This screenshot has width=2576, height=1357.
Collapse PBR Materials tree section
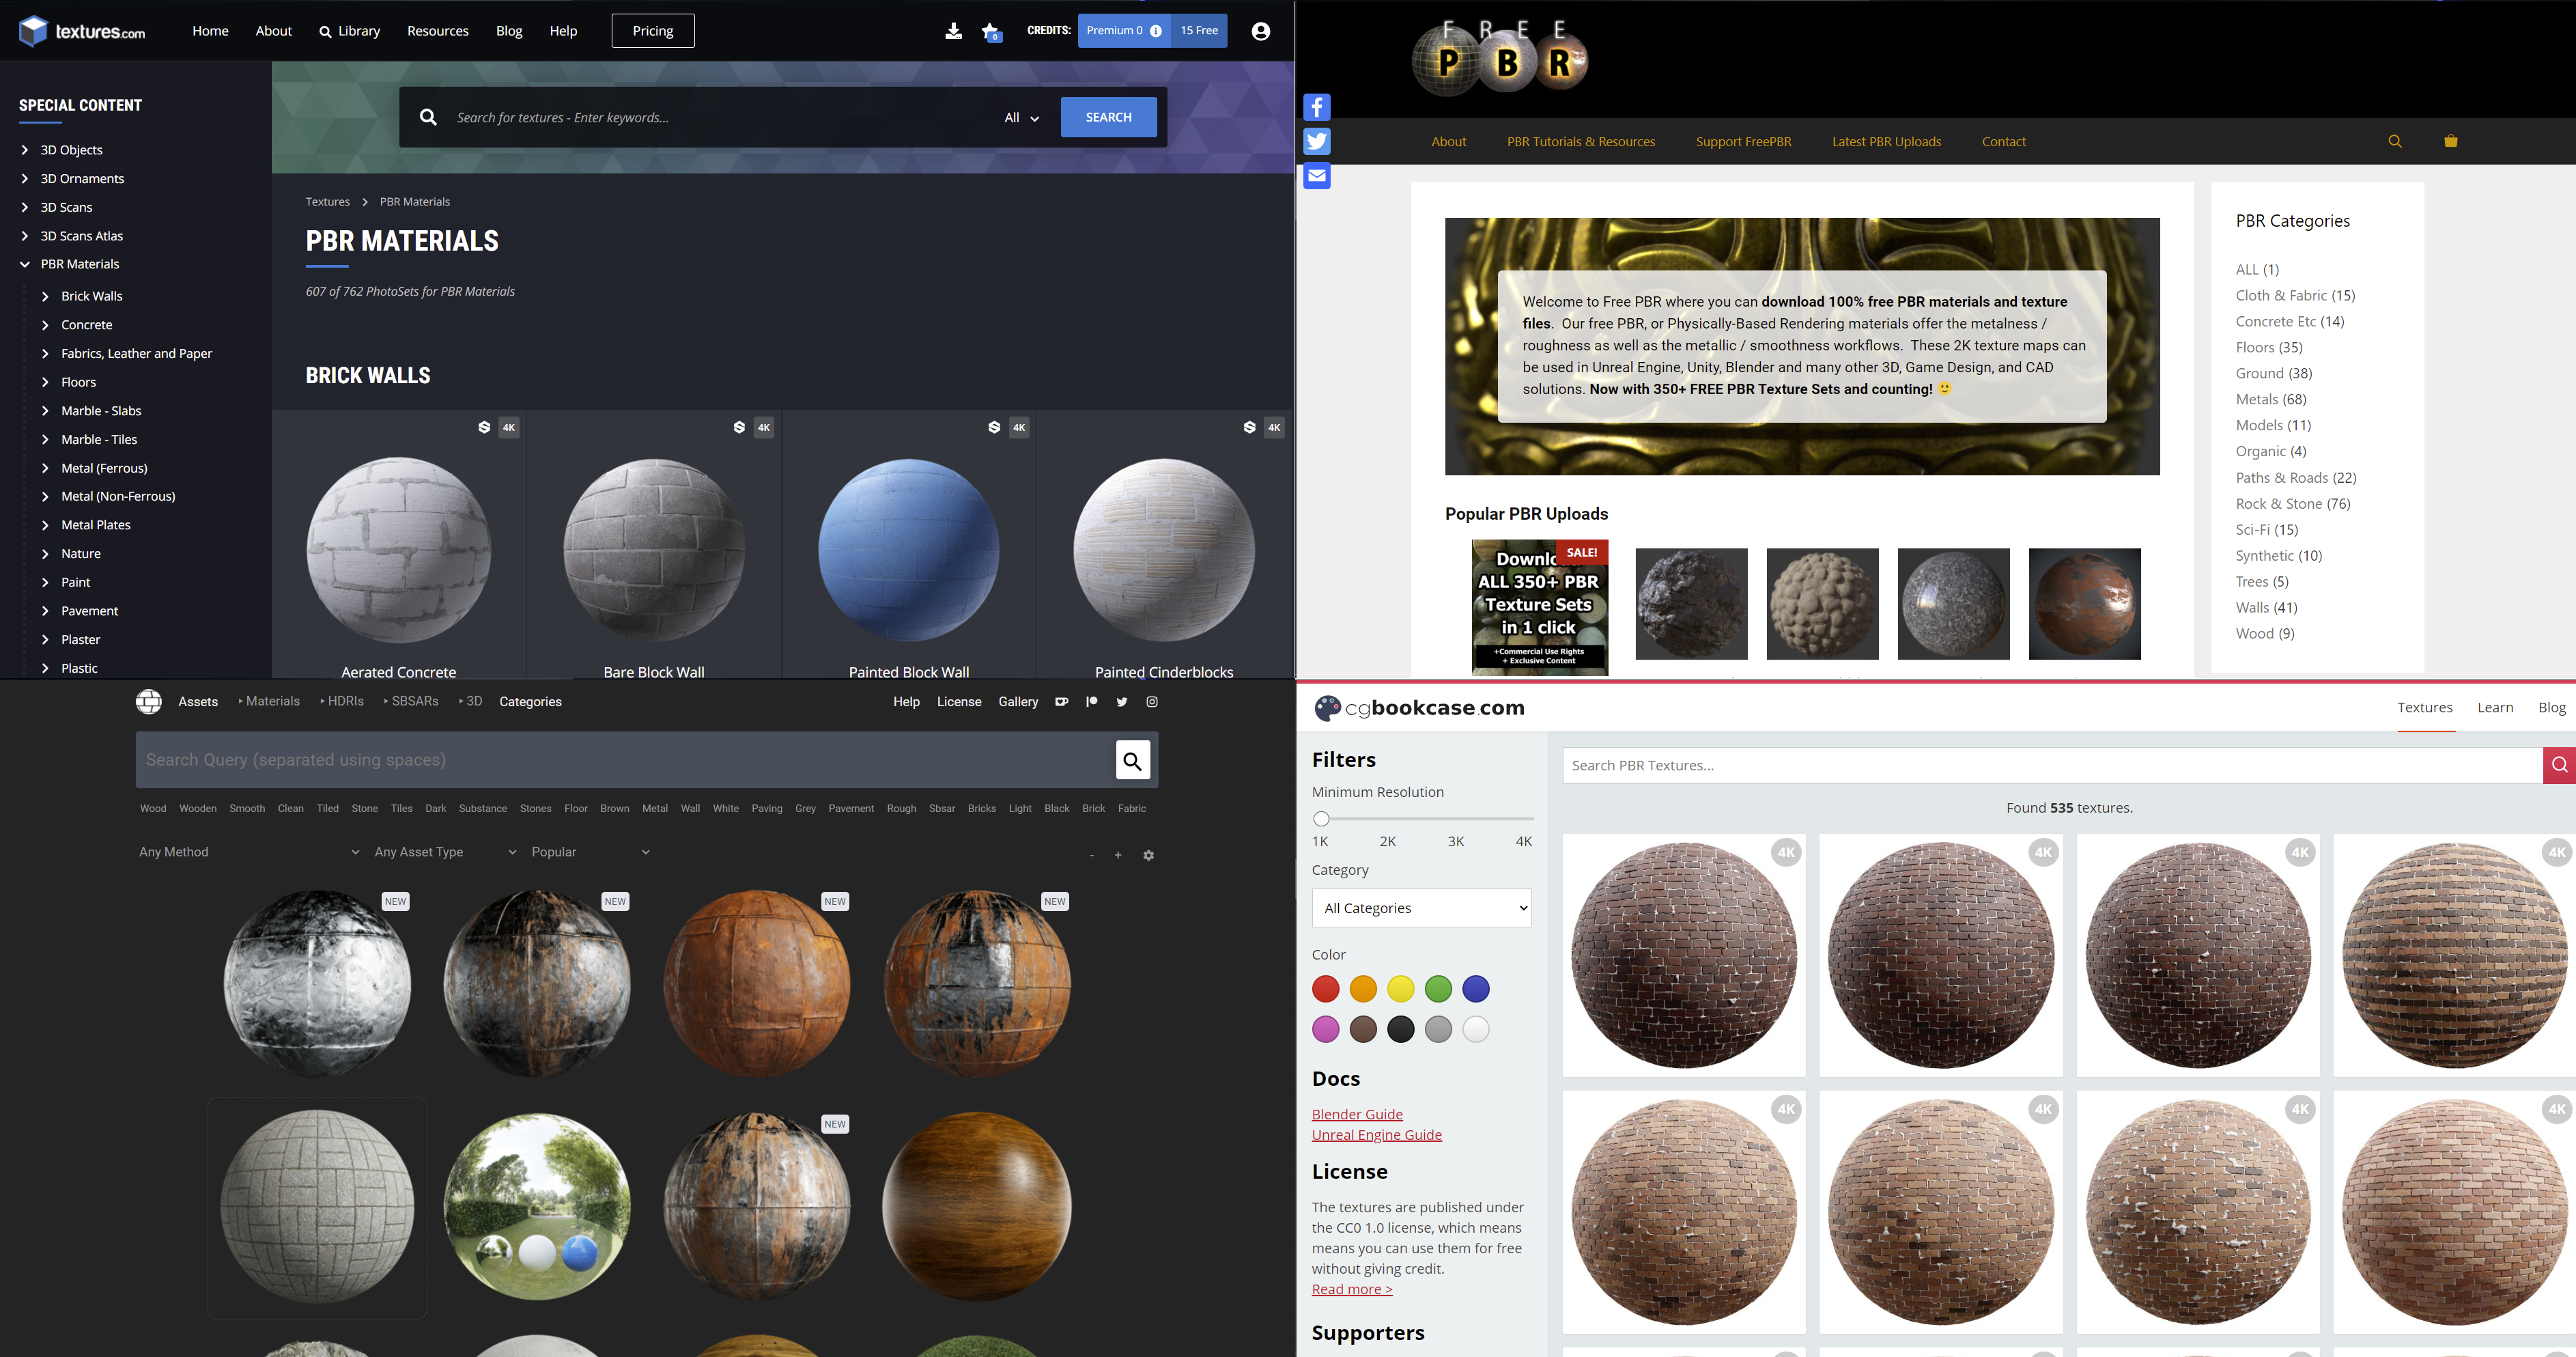[x=25, y=264]
